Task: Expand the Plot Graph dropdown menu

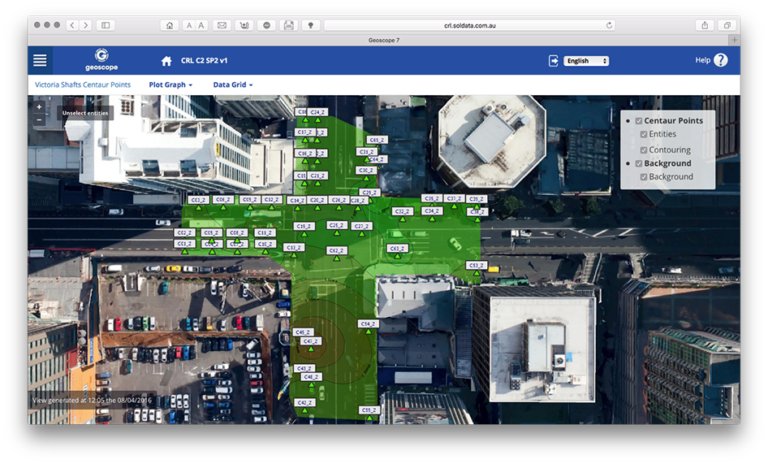Action: [170, 85]
